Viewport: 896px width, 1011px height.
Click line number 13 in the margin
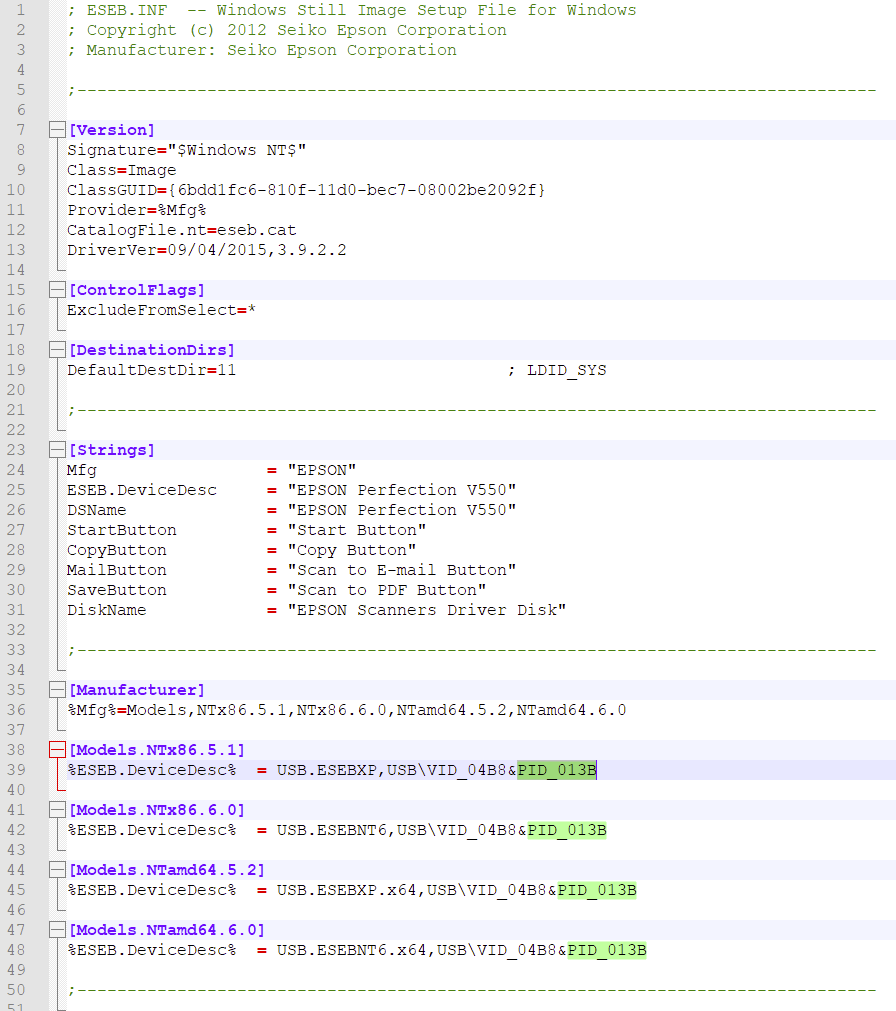[16, 250]
